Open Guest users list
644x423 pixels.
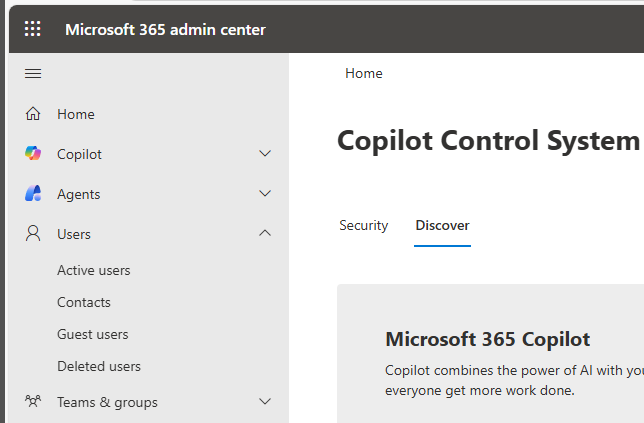(92, 334)
